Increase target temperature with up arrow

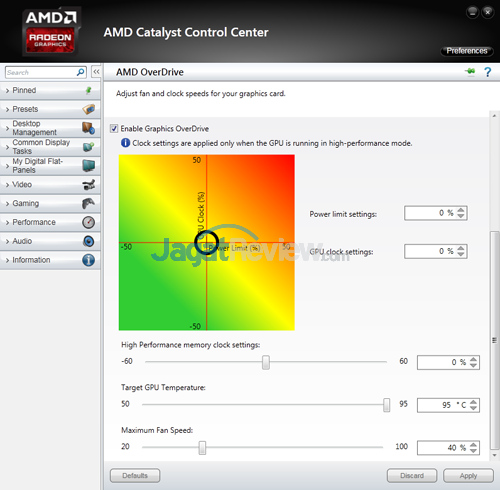[473, 402]
